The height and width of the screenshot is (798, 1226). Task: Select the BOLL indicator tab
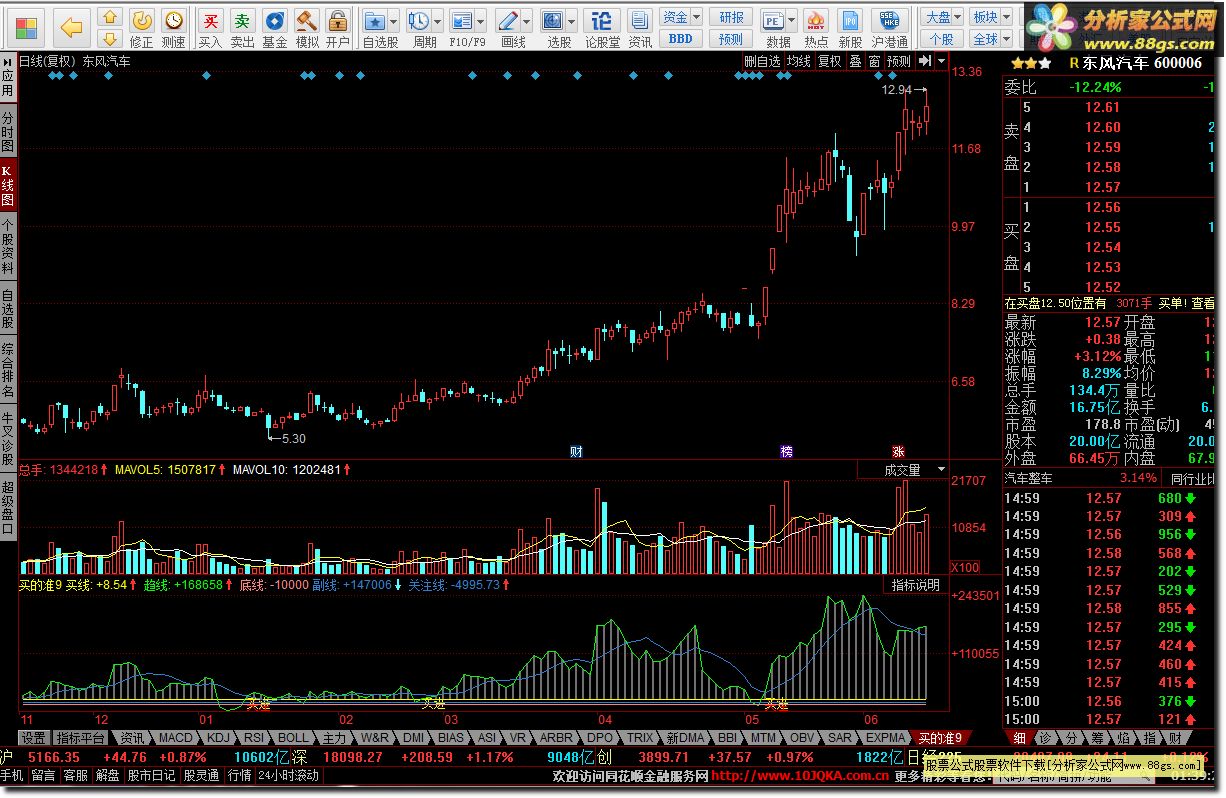(x=294, y=738)
